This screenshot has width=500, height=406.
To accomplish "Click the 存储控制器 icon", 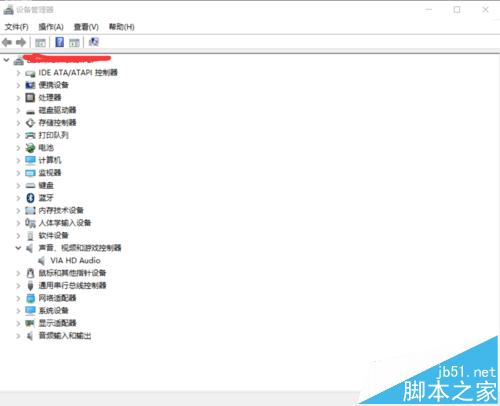I will point(30,123).
